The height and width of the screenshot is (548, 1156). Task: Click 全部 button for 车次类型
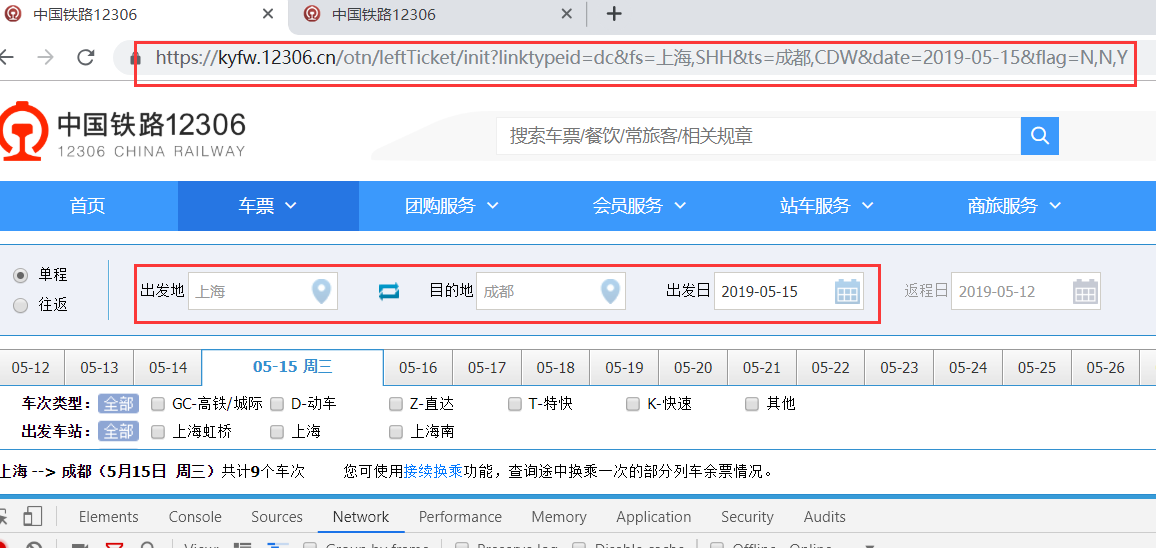click(x=118, y=404)
